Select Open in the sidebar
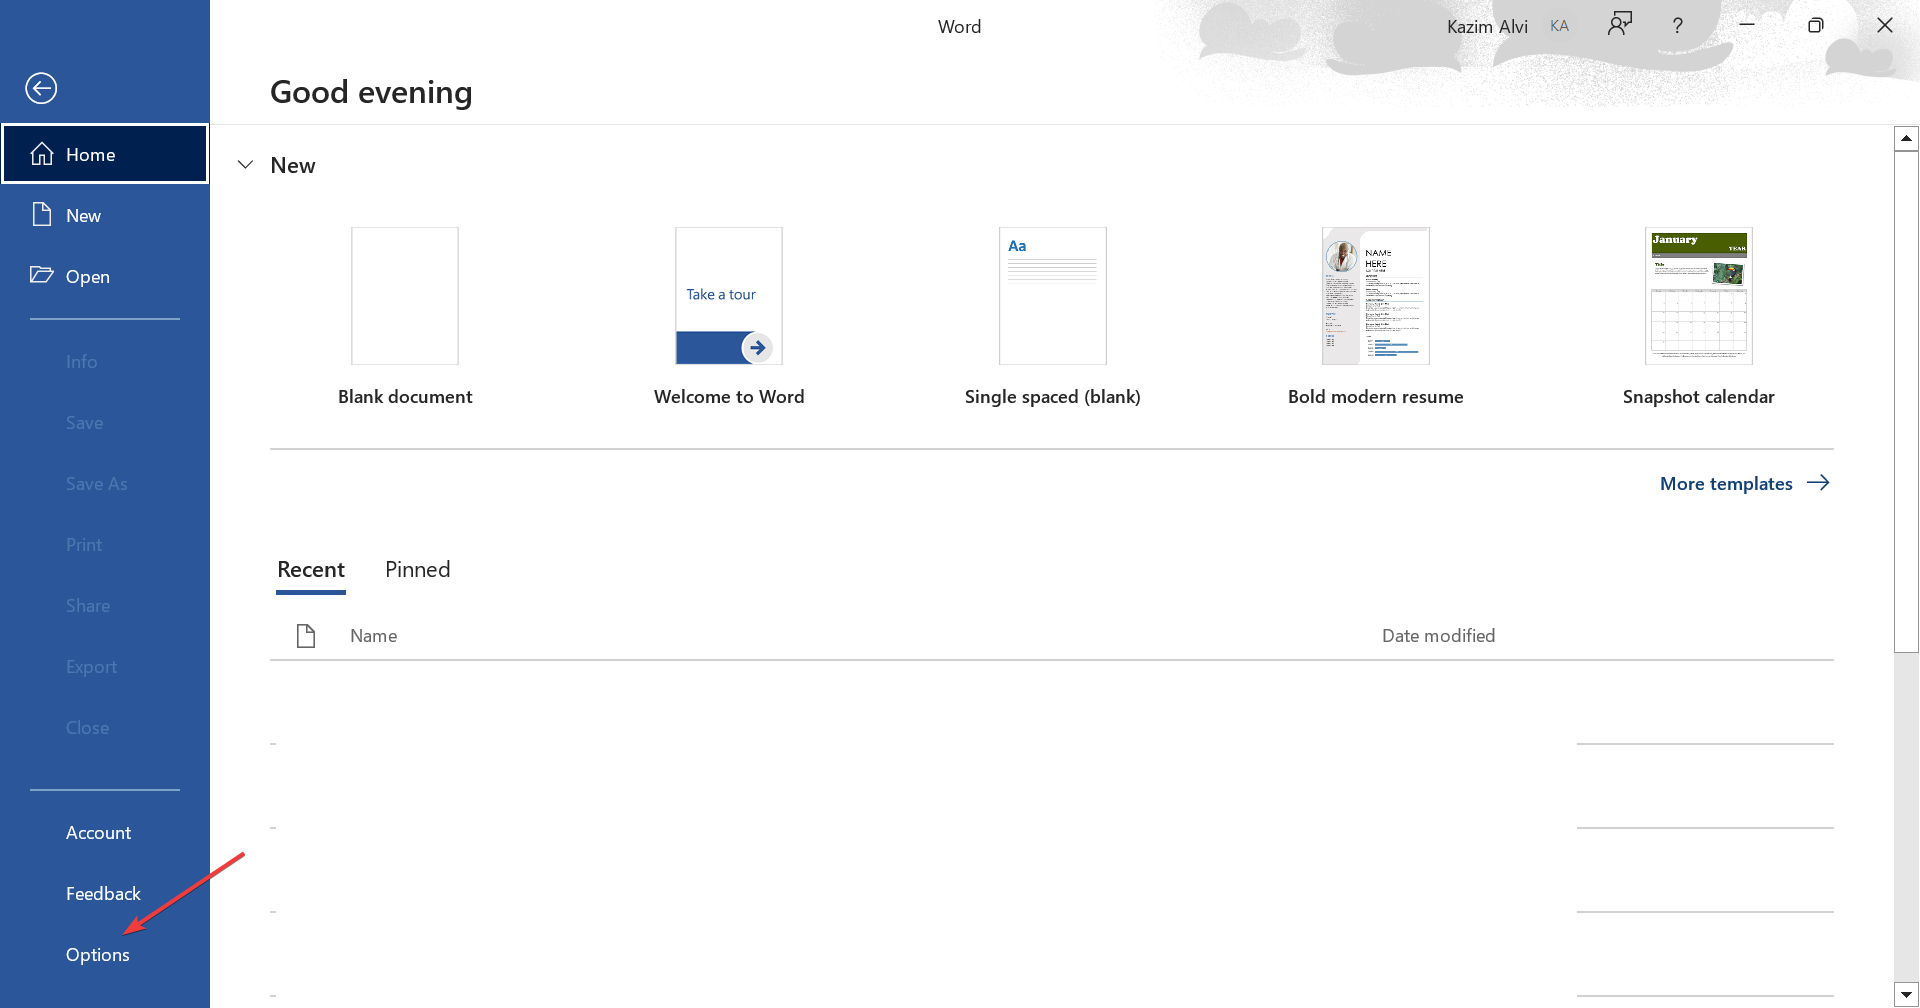This screenshot has width=1920, height=1008. [105, 276]
